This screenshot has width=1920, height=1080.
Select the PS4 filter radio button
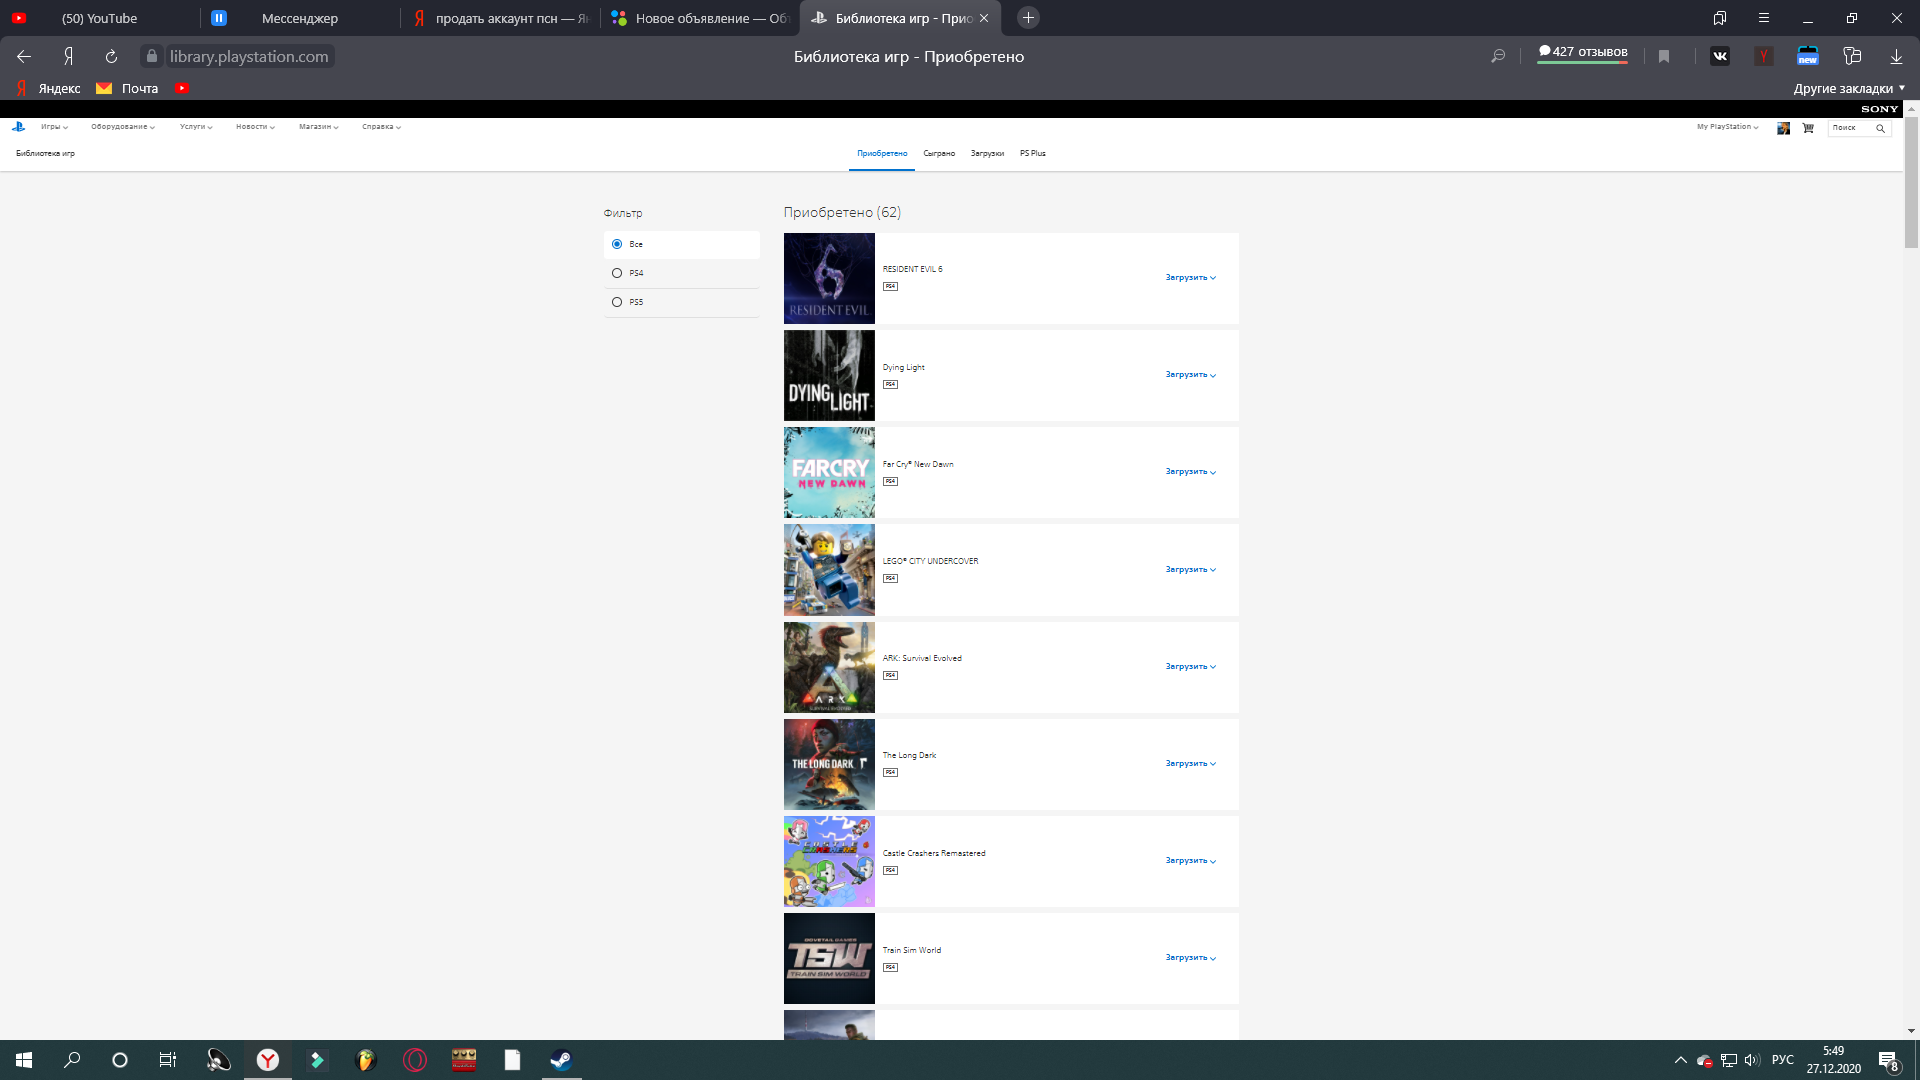(617, 273)
